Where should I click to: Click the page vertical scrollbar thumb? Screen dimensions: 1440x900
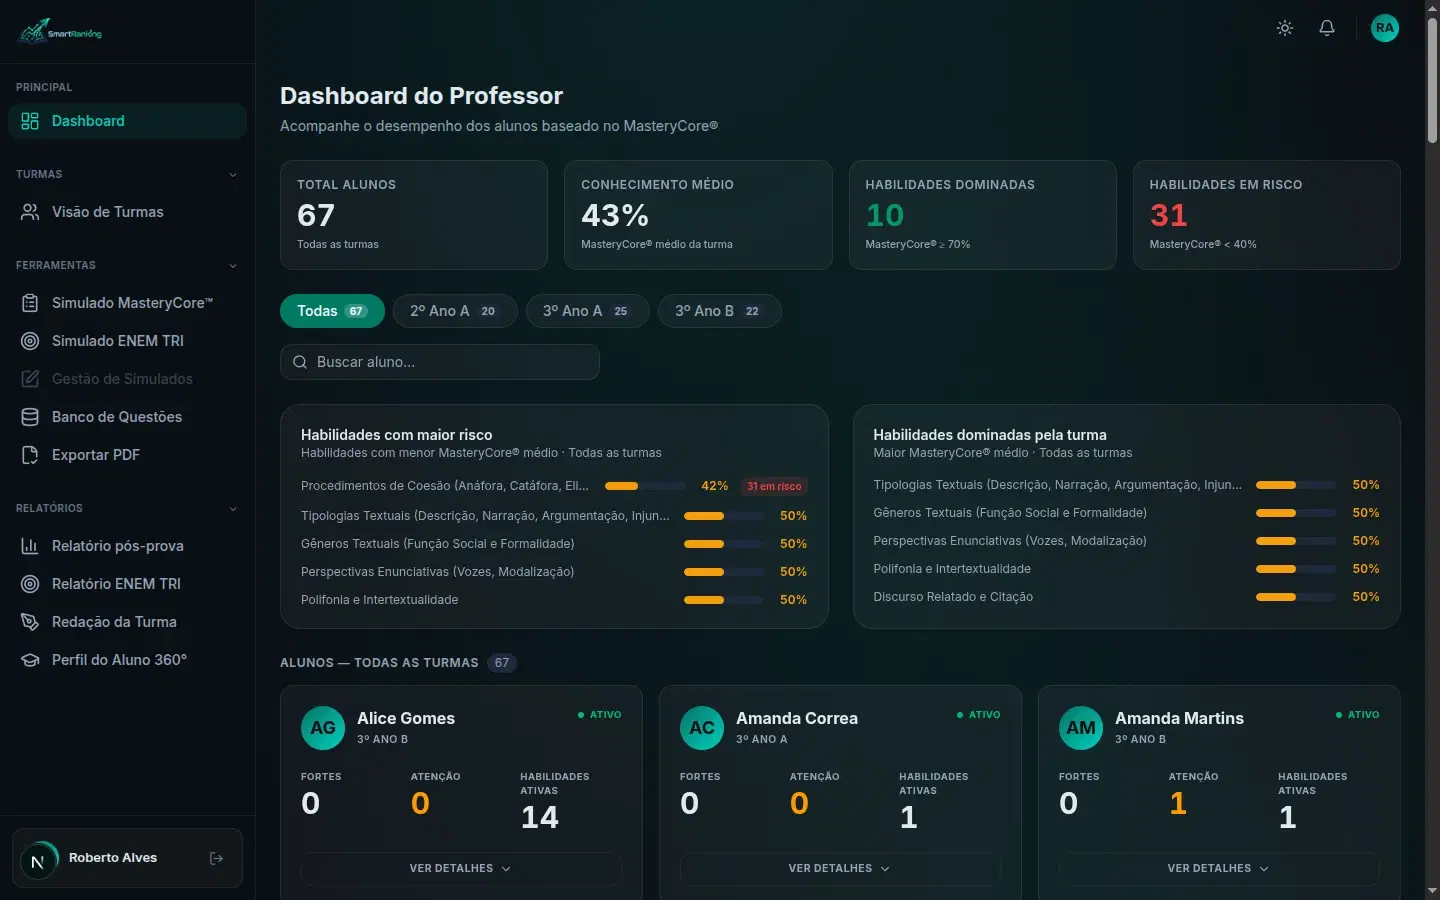(1432, 80)
